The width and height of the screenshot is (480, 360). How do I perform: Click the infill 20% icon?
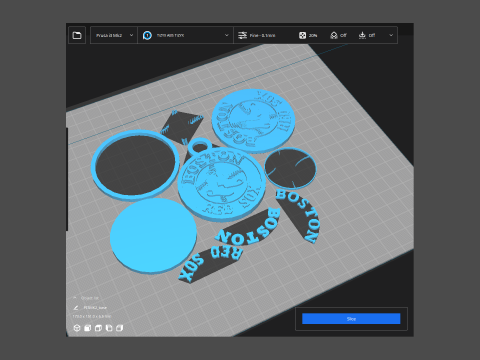coord(302,35)
